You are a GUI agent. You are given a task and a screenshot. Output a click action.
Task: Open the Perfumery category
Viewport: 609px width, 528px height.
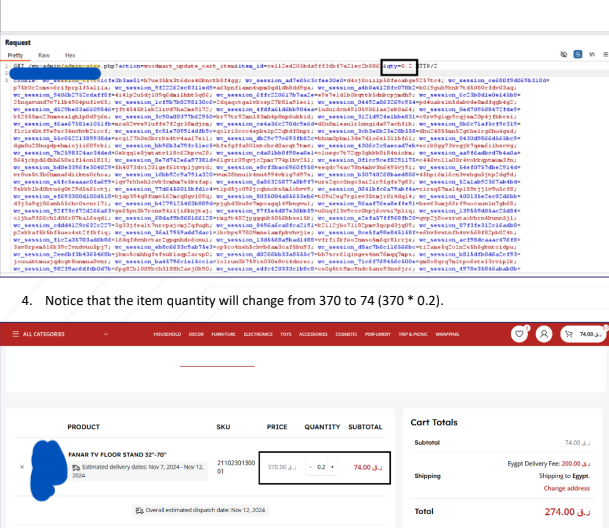378,334
